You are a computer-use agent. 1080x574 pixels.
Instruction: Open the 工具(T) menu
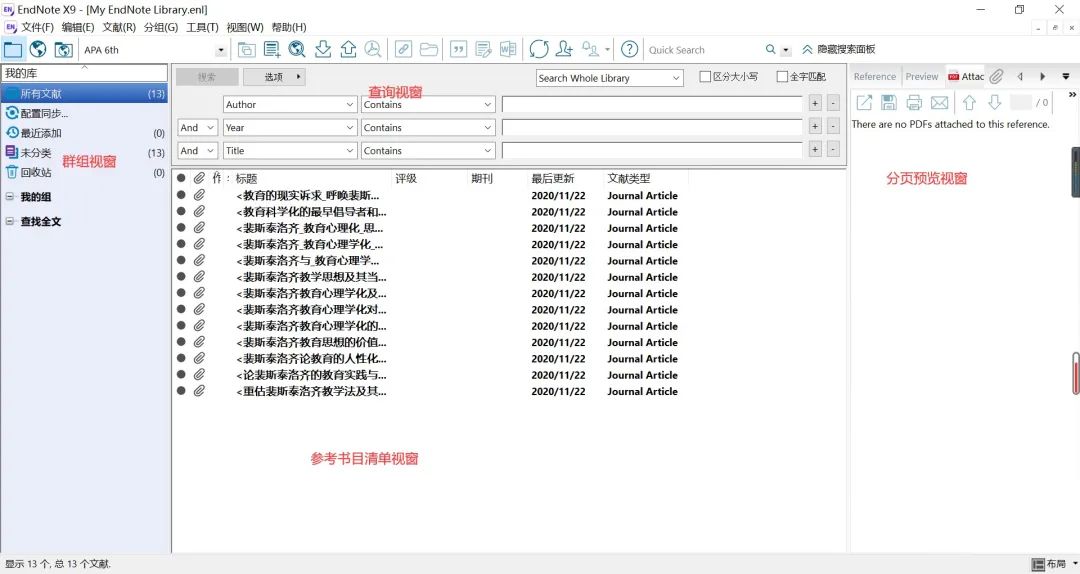(202, 27)
